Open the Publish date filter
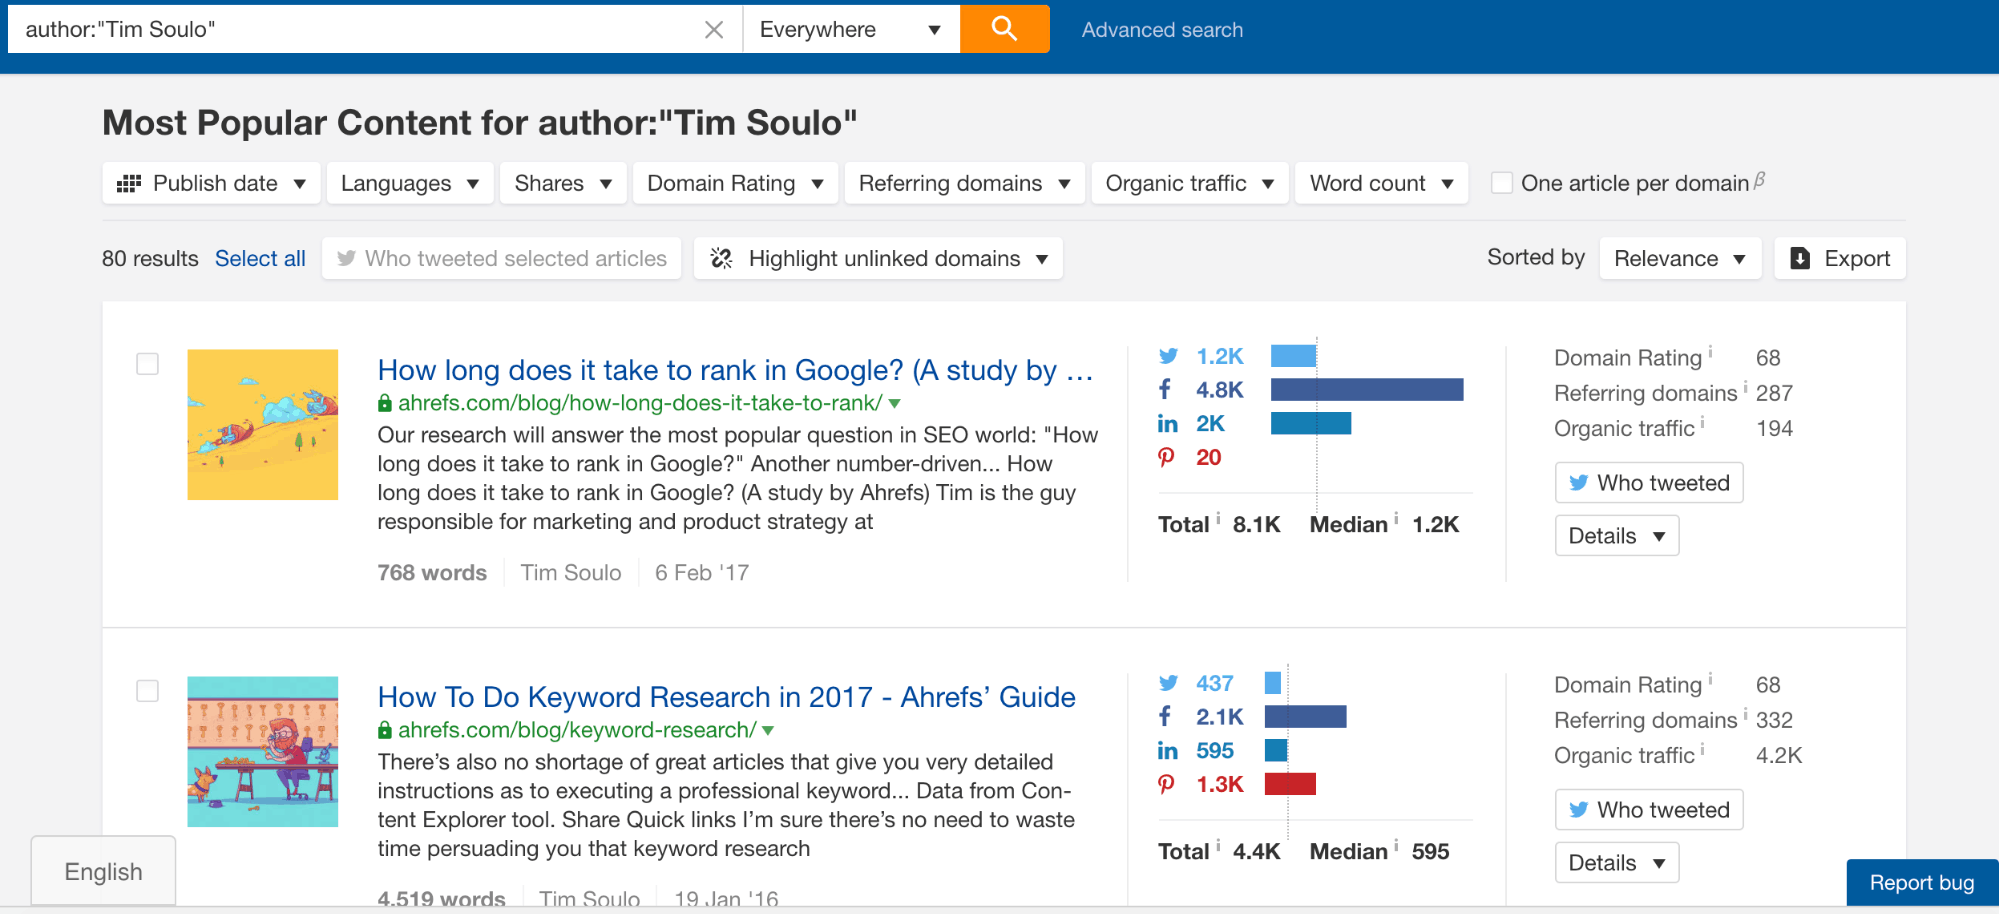Viewport: 1999px width, 914px height. tap(211, 183)
